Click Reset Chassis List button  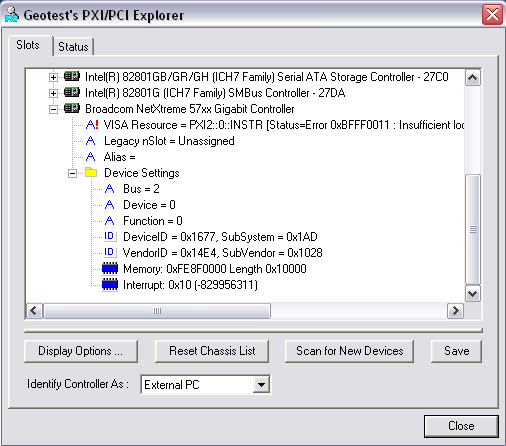[x=212, y=351]
